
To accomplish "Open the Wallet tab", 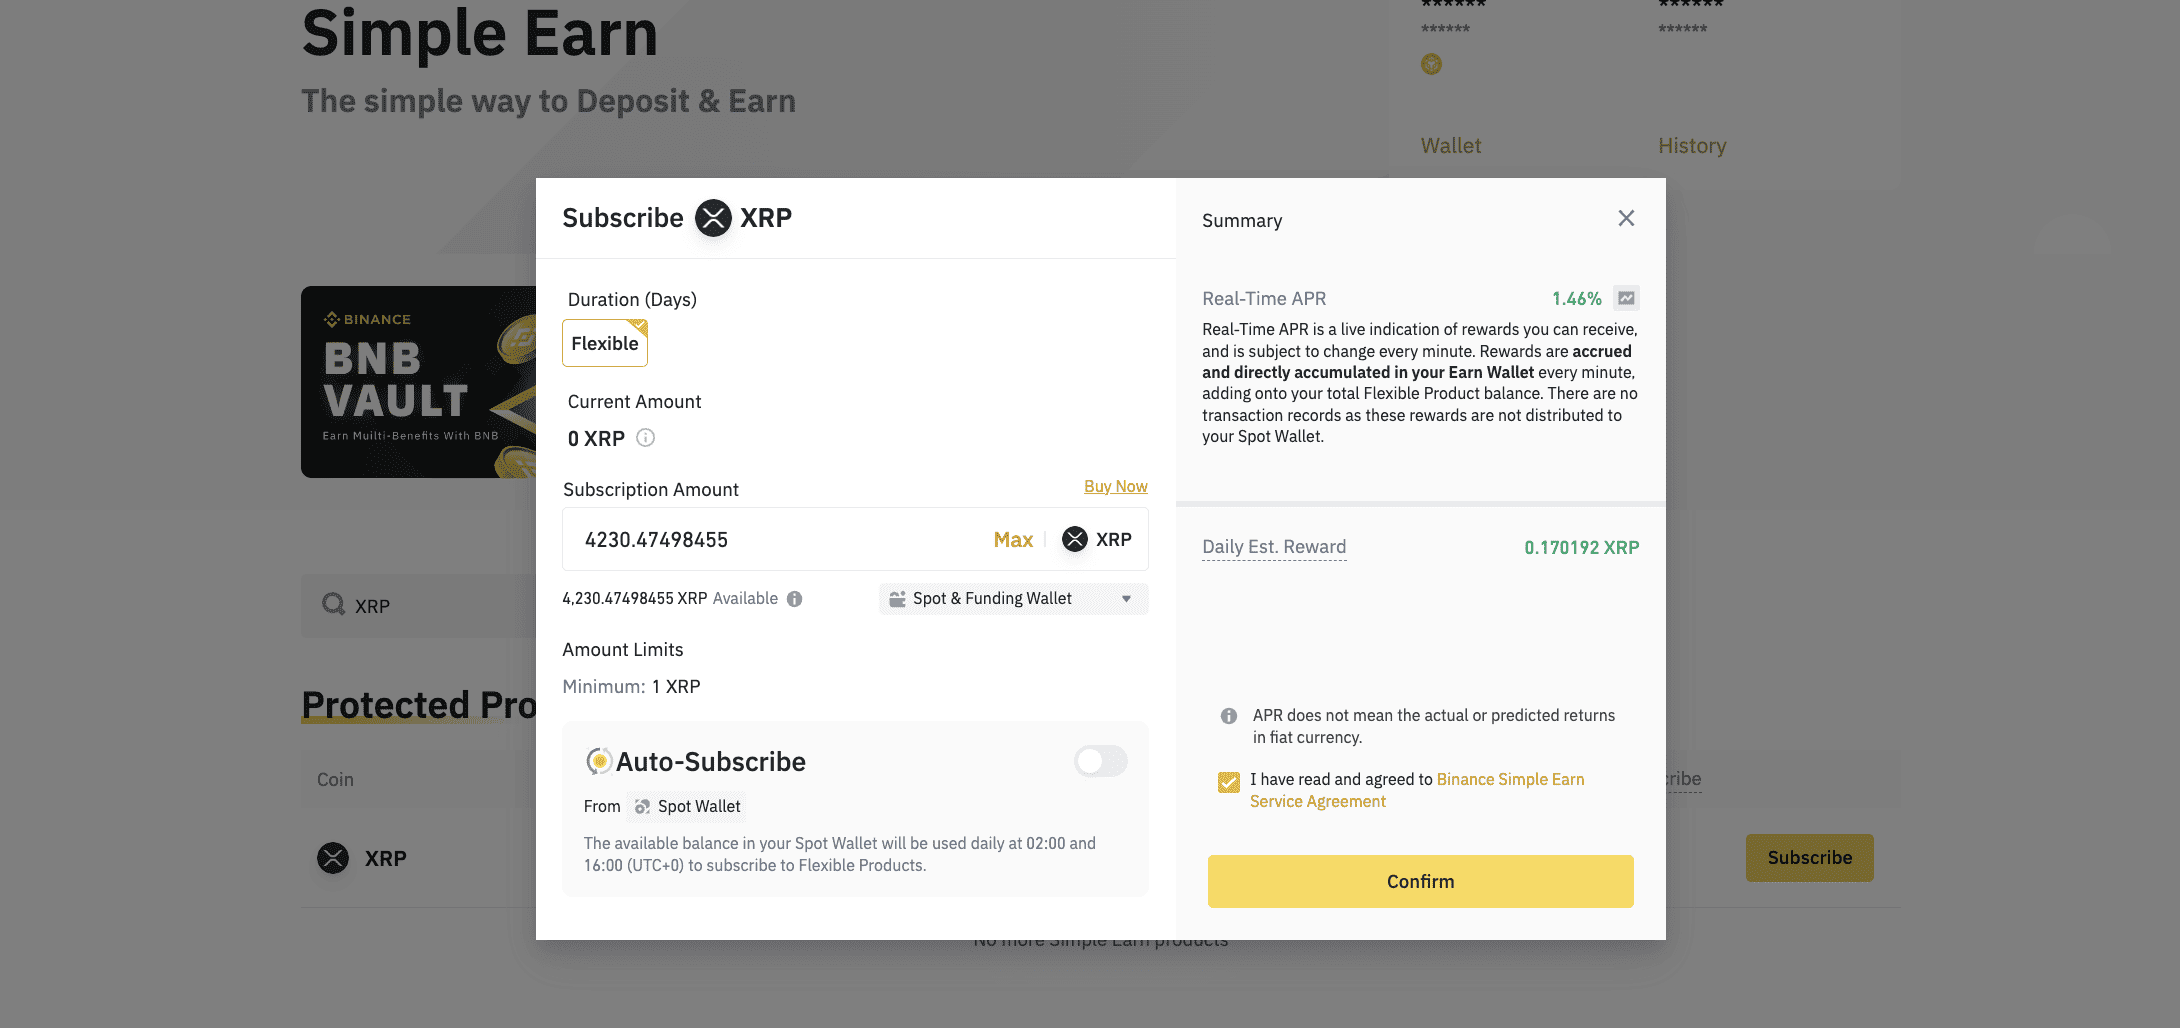I will click(x=1451, y=146).
